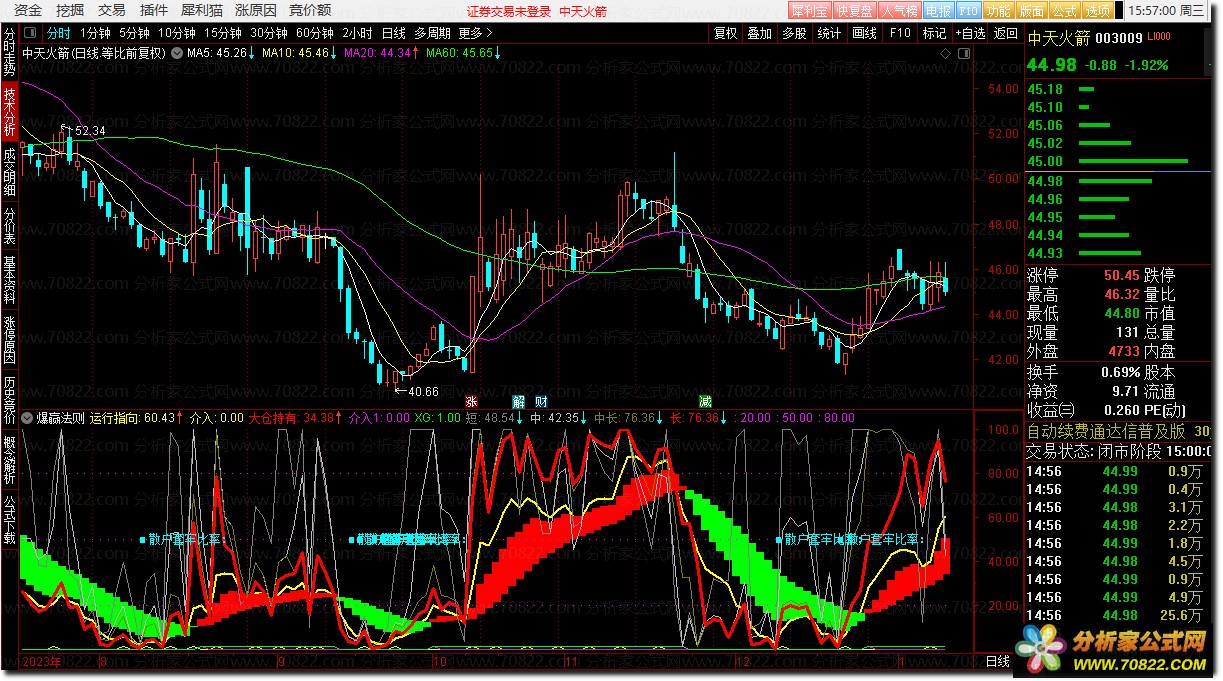Add stock via +自选 button

[970, 33]
